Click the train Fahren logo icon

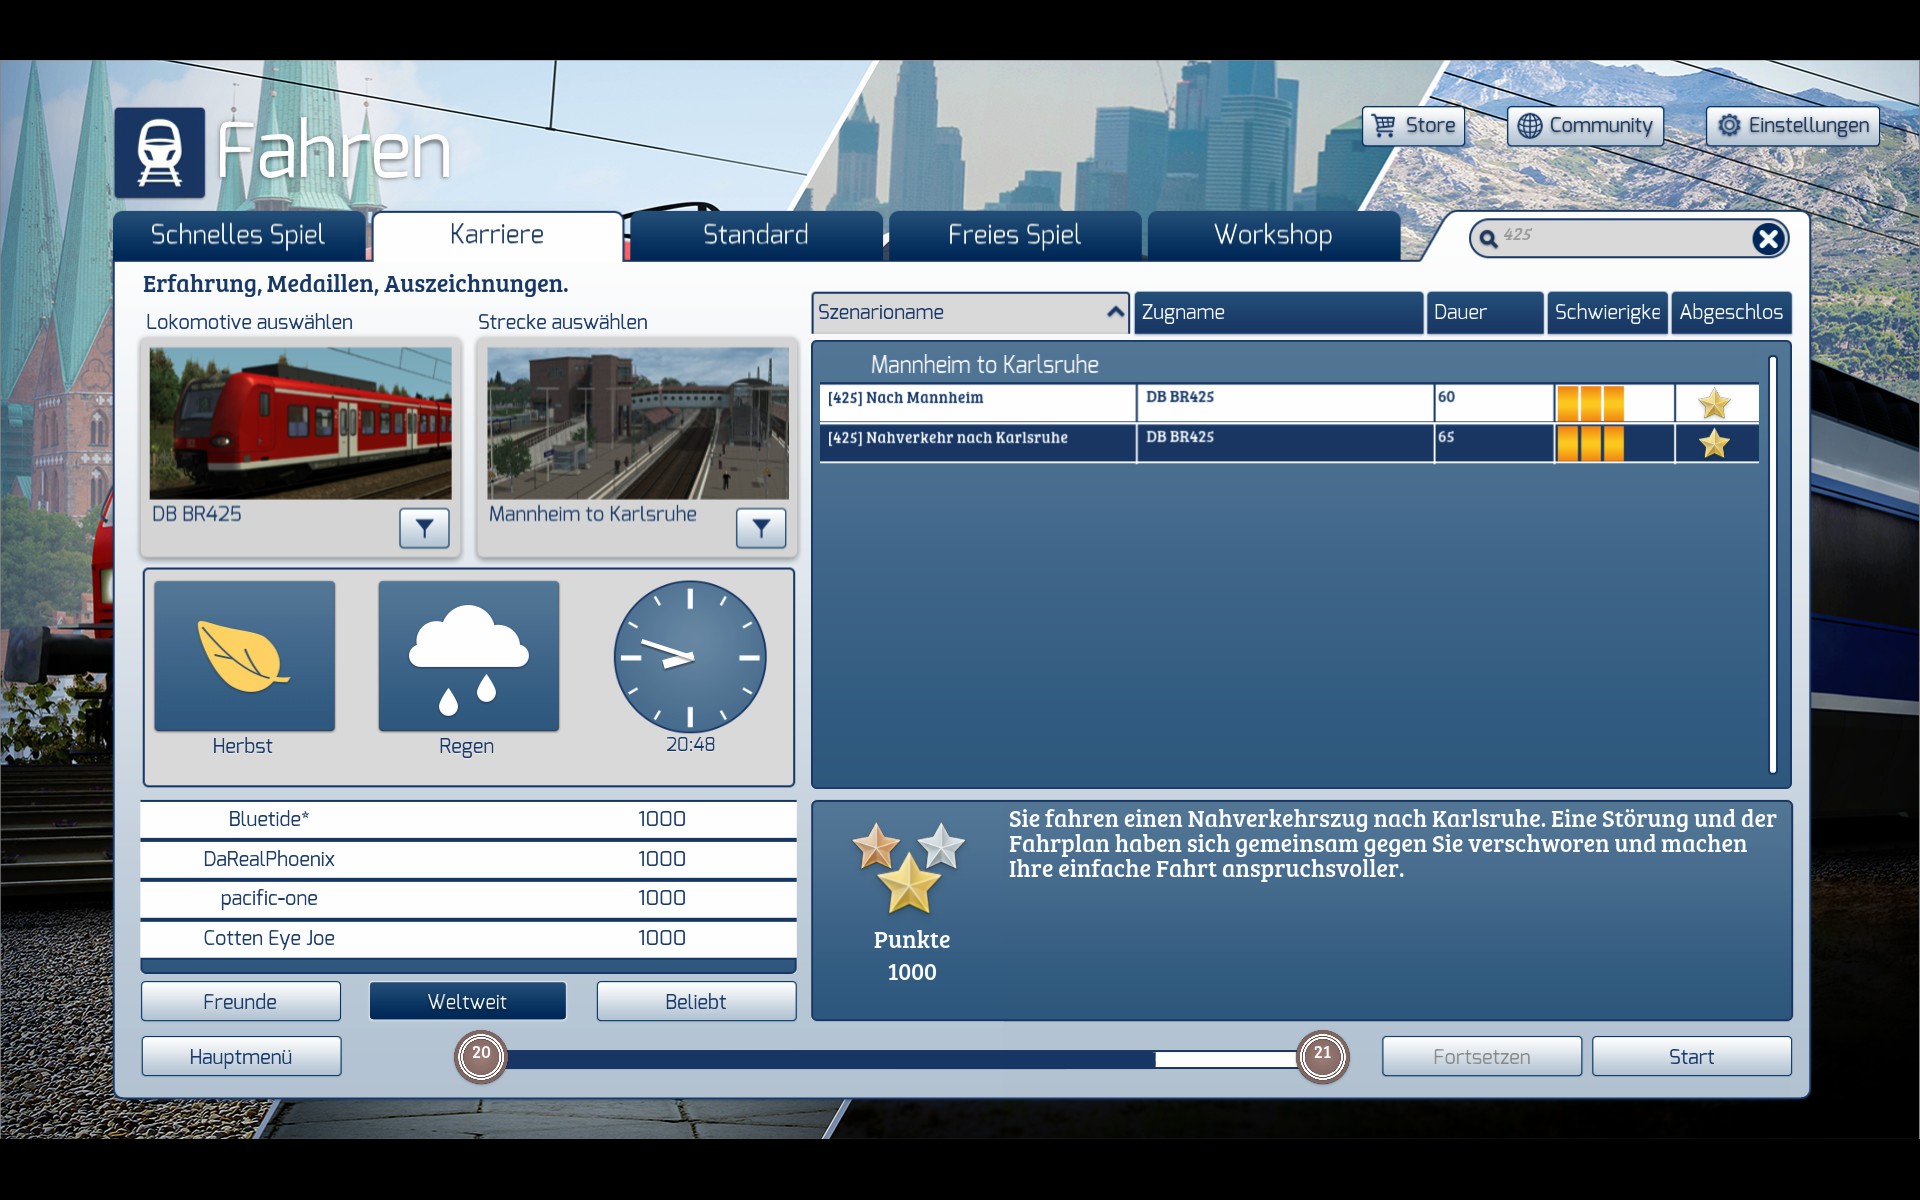[x=159, y=153]
